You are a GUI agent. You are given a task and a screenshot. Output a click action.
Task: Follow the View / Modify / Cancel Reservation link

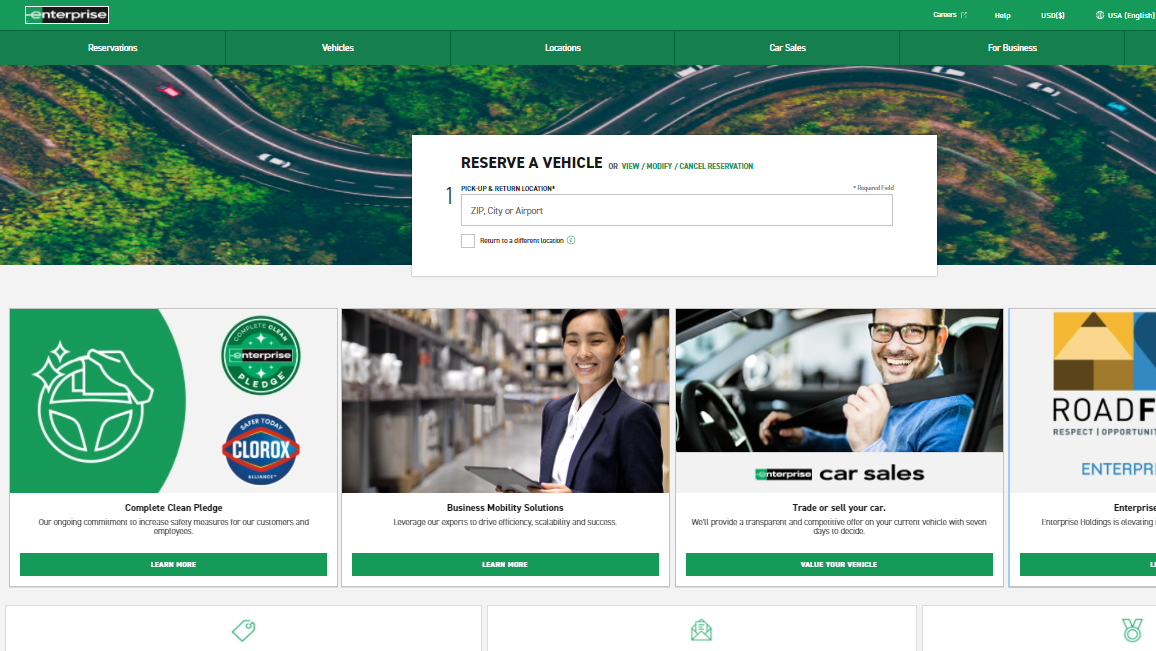click(687, 167)
